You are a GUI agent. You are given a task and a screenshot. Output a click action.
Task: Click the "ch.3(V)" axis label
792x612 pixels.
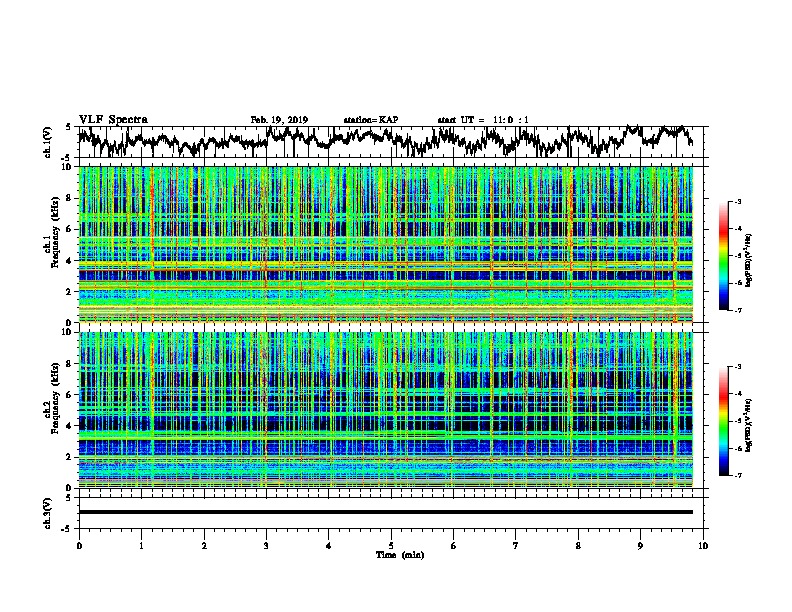click(x=48, y=514)
